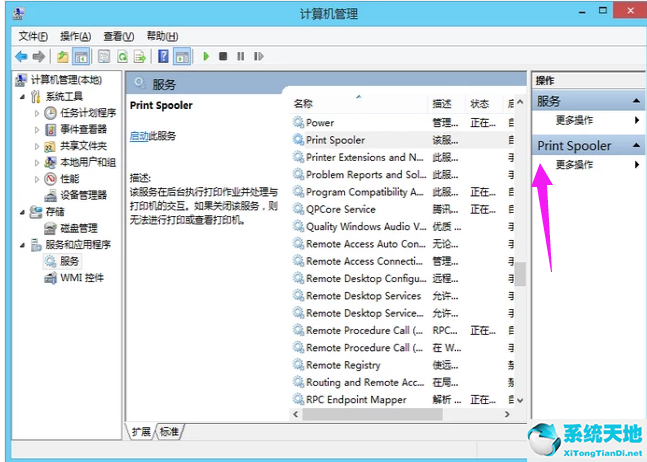Click the Power service gear icon

pyautogui.click(x=298, y=122)
